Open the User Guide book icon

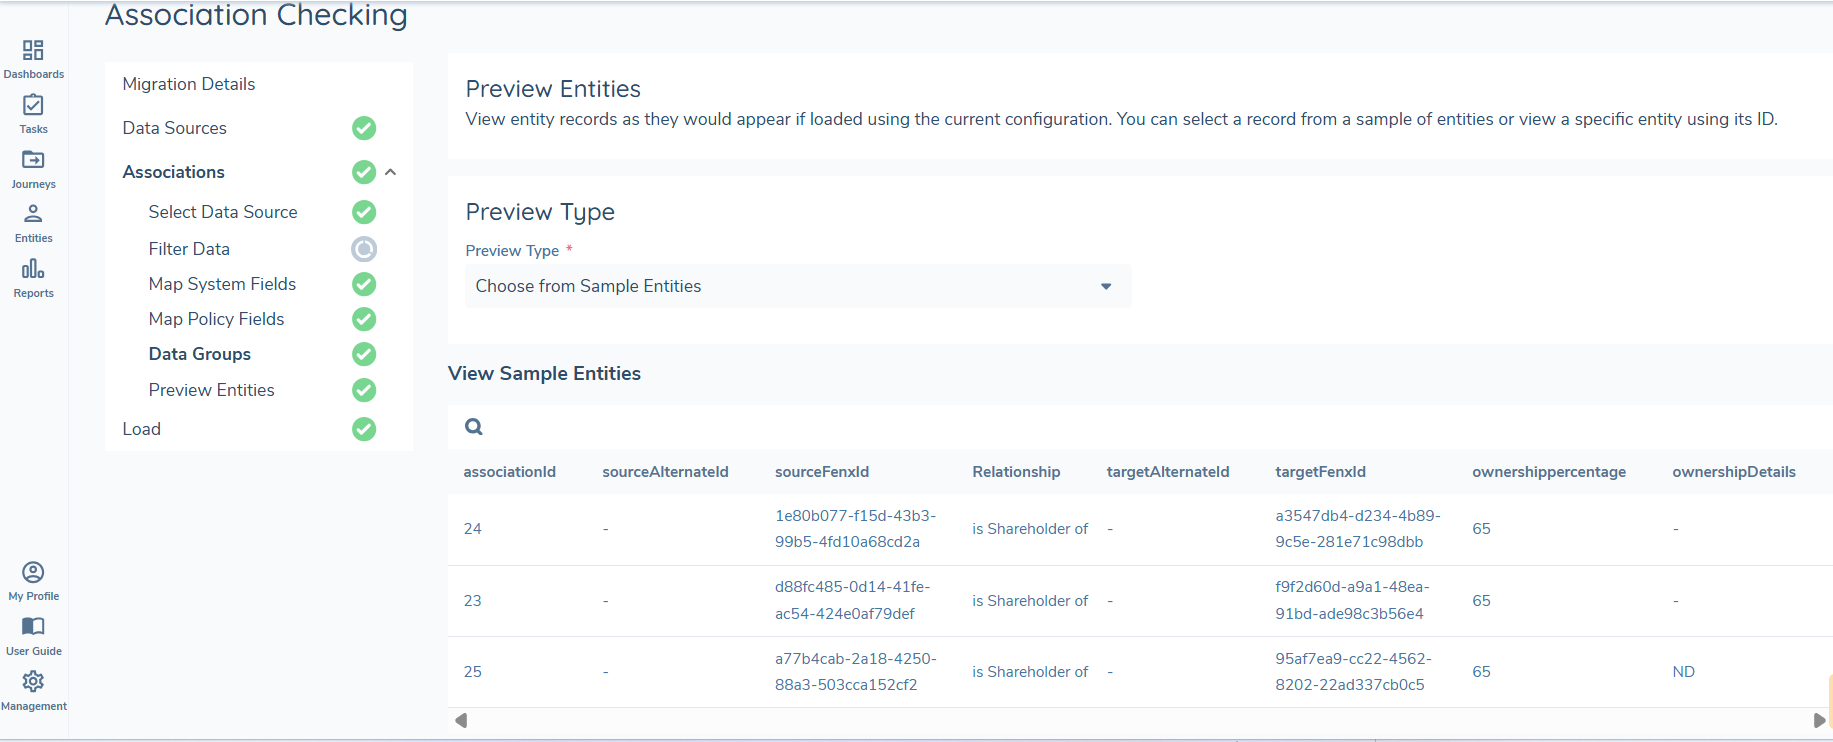33,627
